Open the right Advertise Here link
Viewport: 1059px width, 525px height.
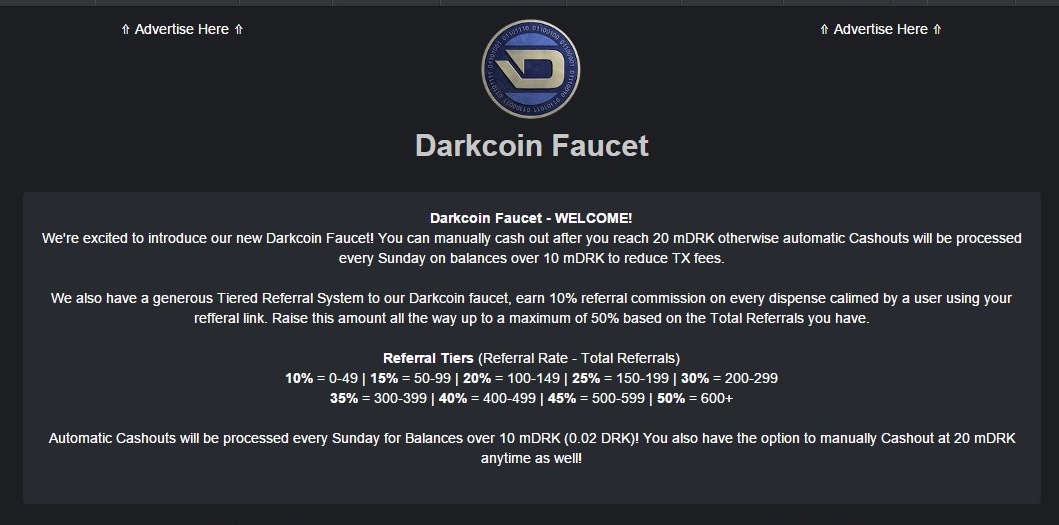click(881, 29)
